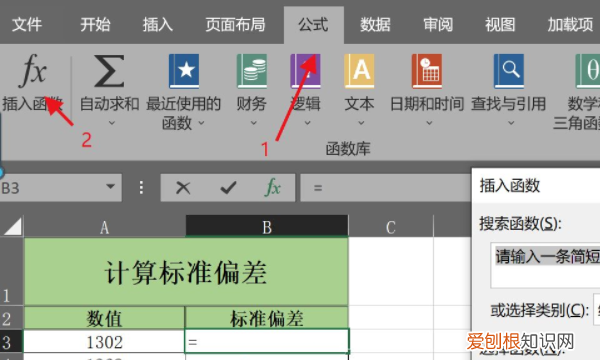Image resolution: width=600 pixels, height=360 pixels.
Task: Switch to the Review (审阅) tab
Action: (438, 25)
